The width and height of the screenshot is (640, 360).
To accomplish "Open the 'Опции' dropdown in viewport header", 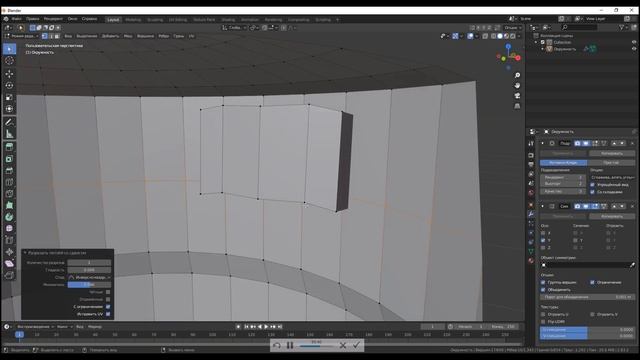I will tap(512, 28).
